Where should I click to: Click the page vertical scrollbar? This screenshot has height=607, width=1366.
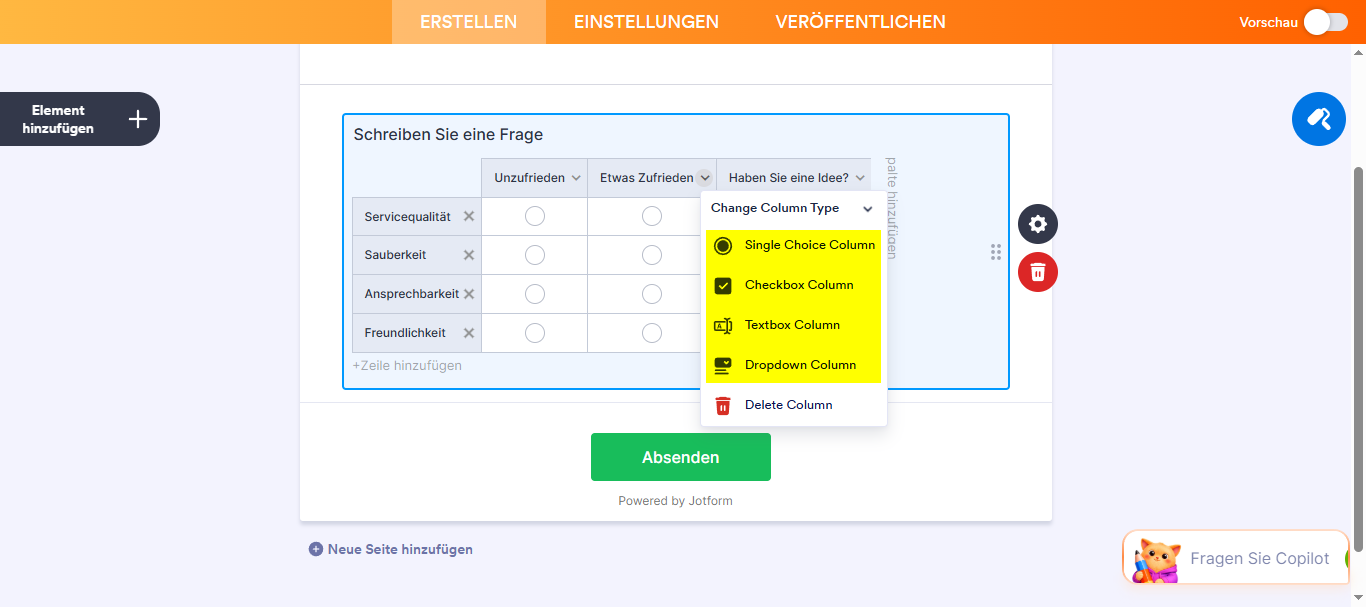1359,360
